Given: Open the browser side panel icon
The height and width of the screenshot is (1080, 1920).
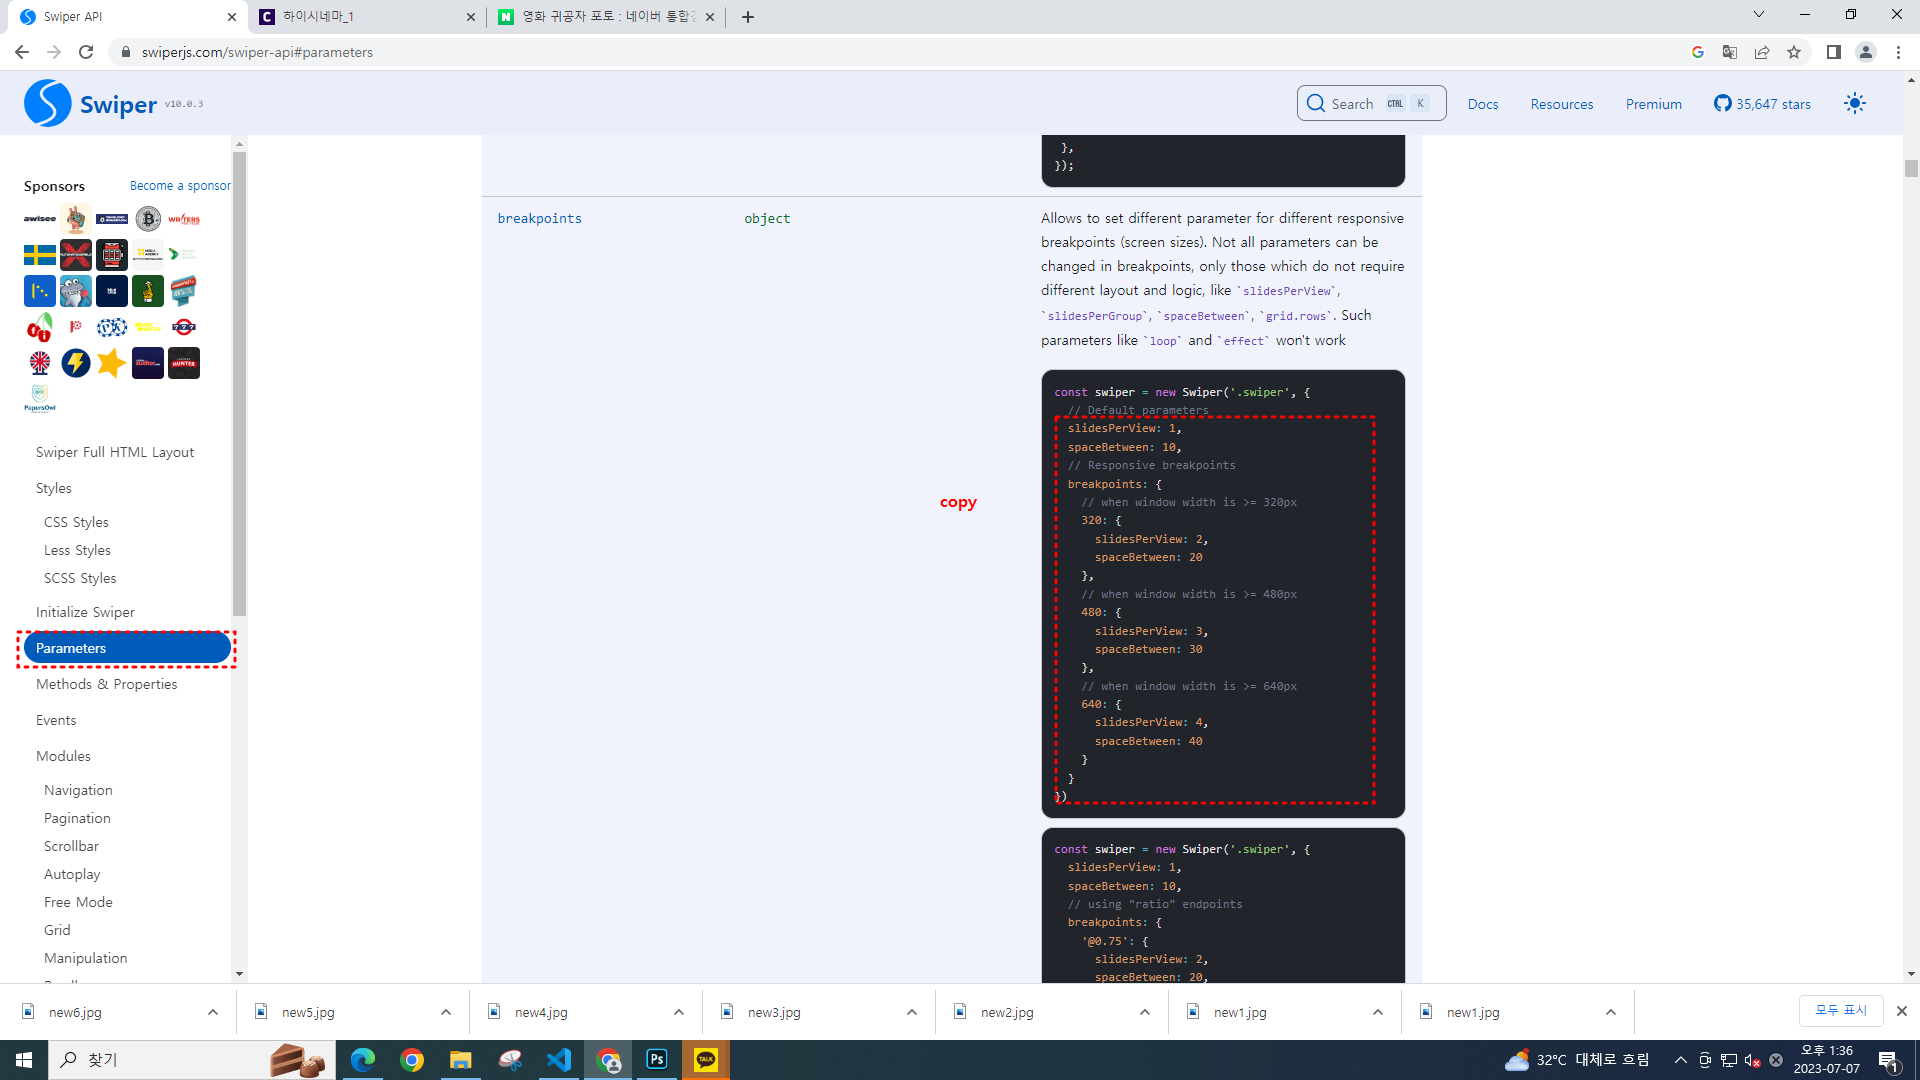Looking at the screenshot, I should tap(1833, 52).
